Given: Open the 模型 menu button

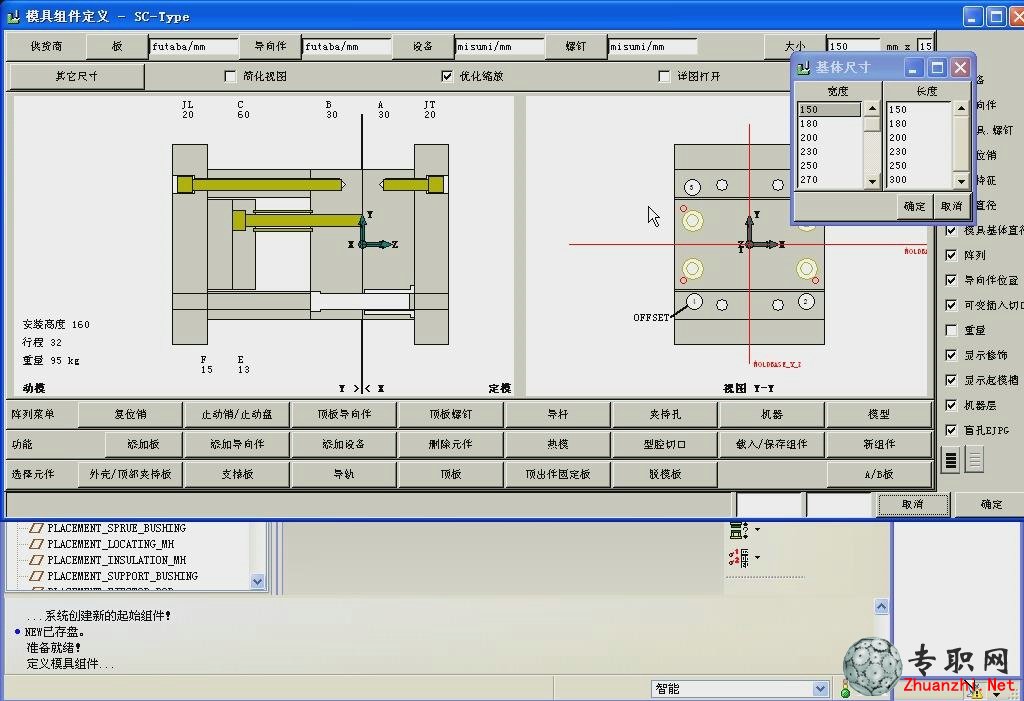Looking at the screenshot, I should coord(879,414).
